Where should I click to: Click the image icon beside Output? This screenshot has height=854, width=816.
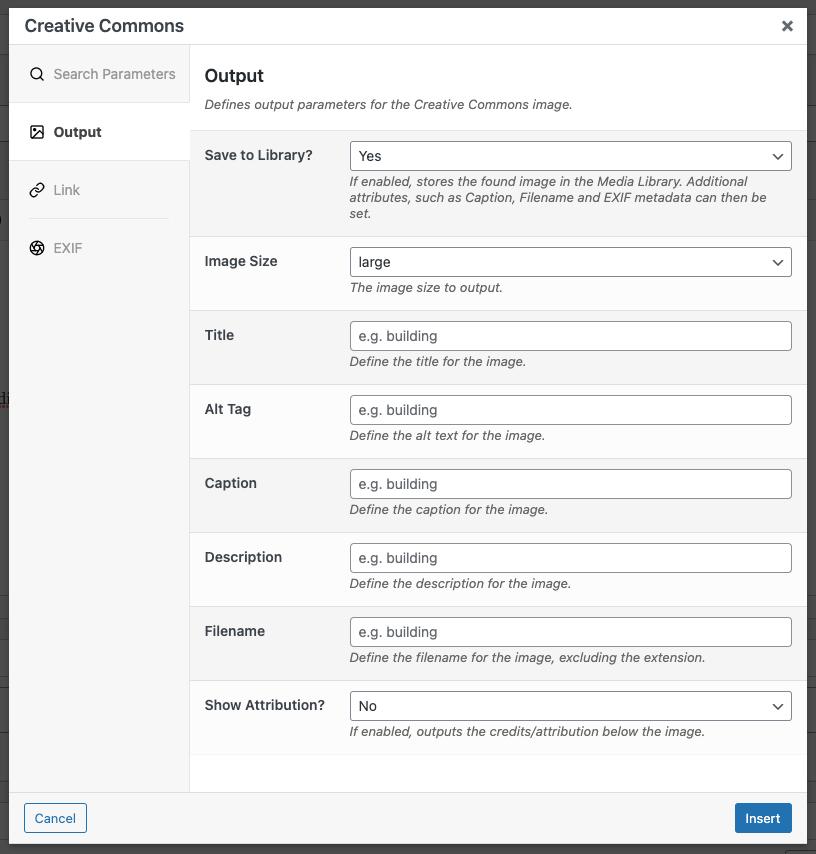pyautogui.click(x=37, y=132)
